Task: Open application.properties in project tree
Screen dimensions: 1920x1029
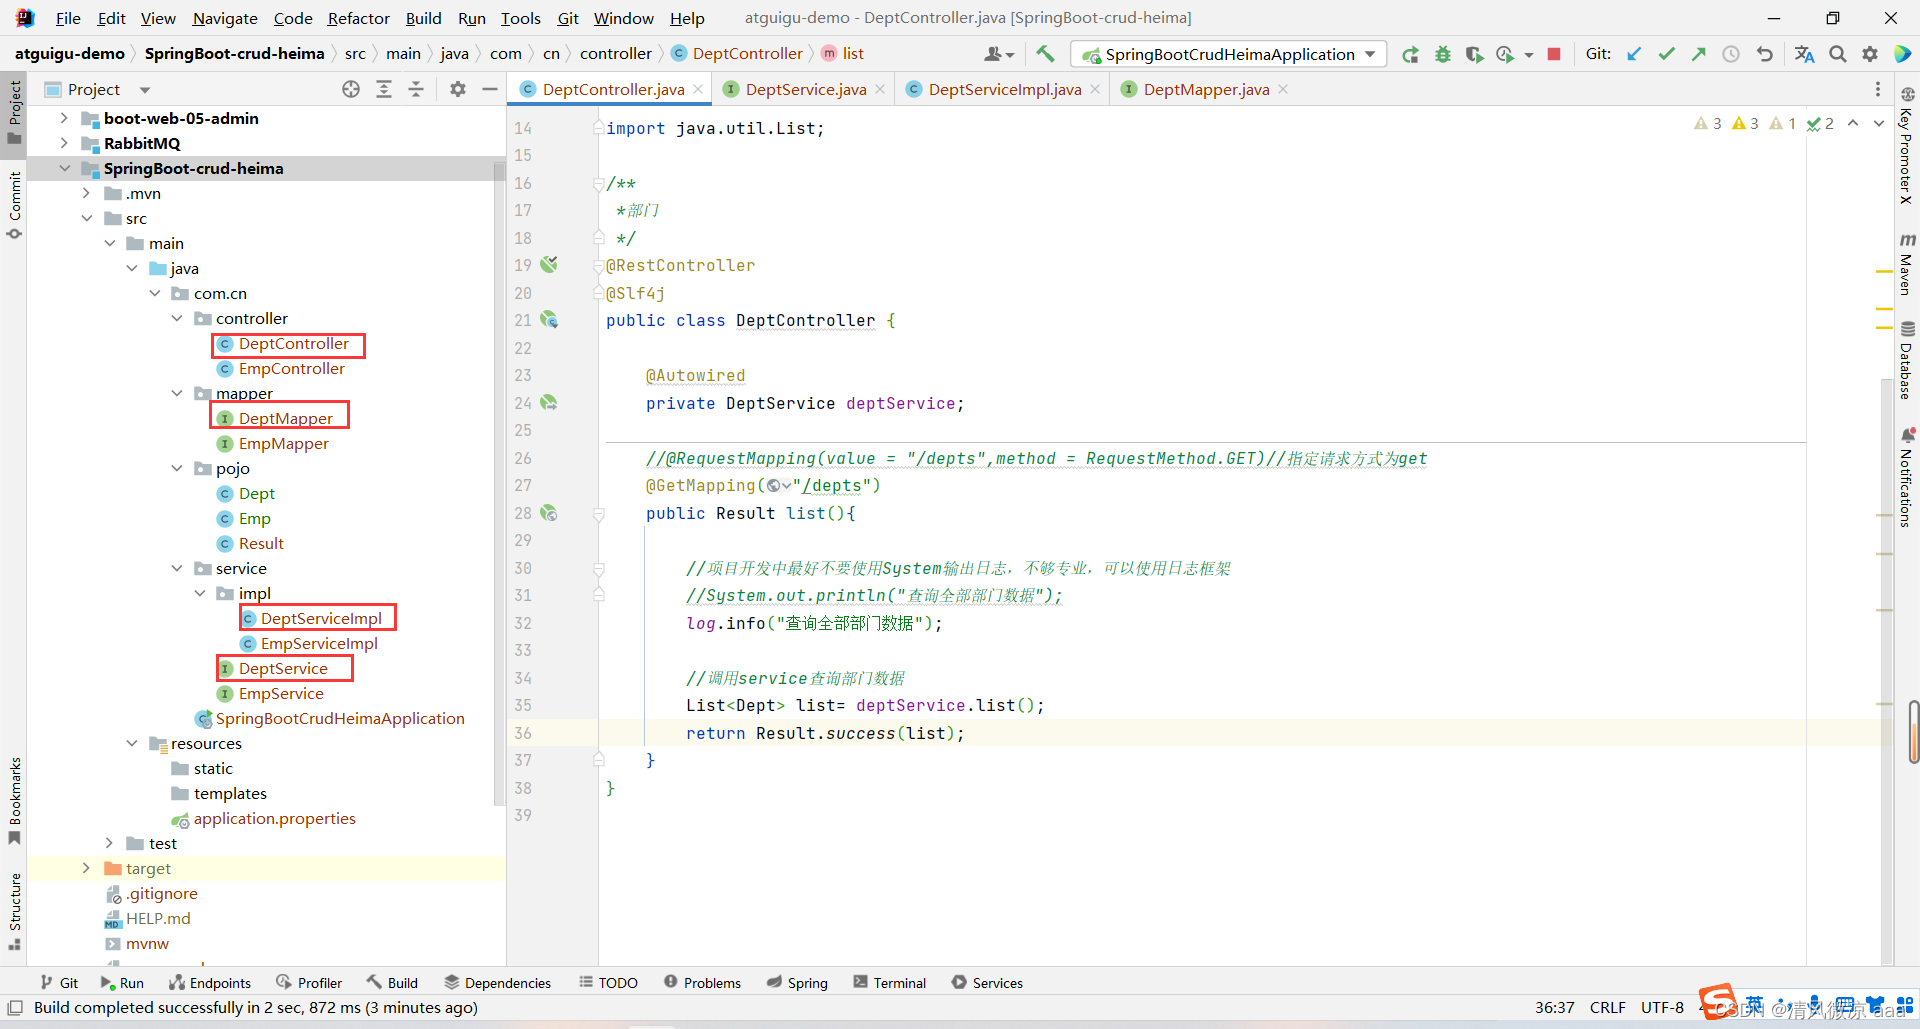Action: click(x=274, y=818)
